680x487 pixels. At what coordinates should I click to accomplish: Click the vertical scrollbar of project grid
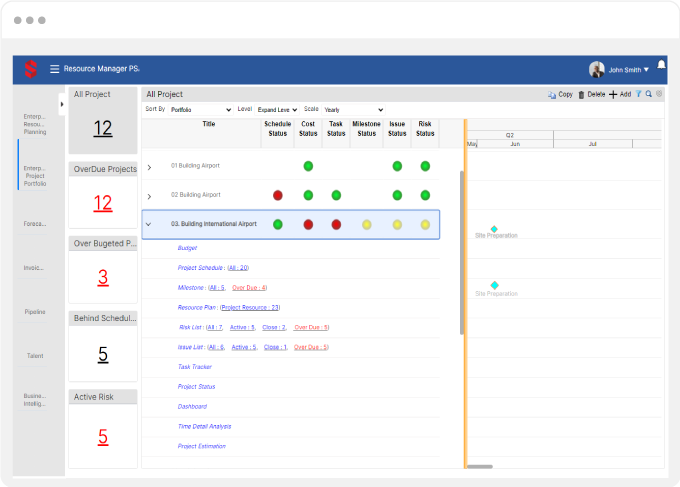click(462, 253)
